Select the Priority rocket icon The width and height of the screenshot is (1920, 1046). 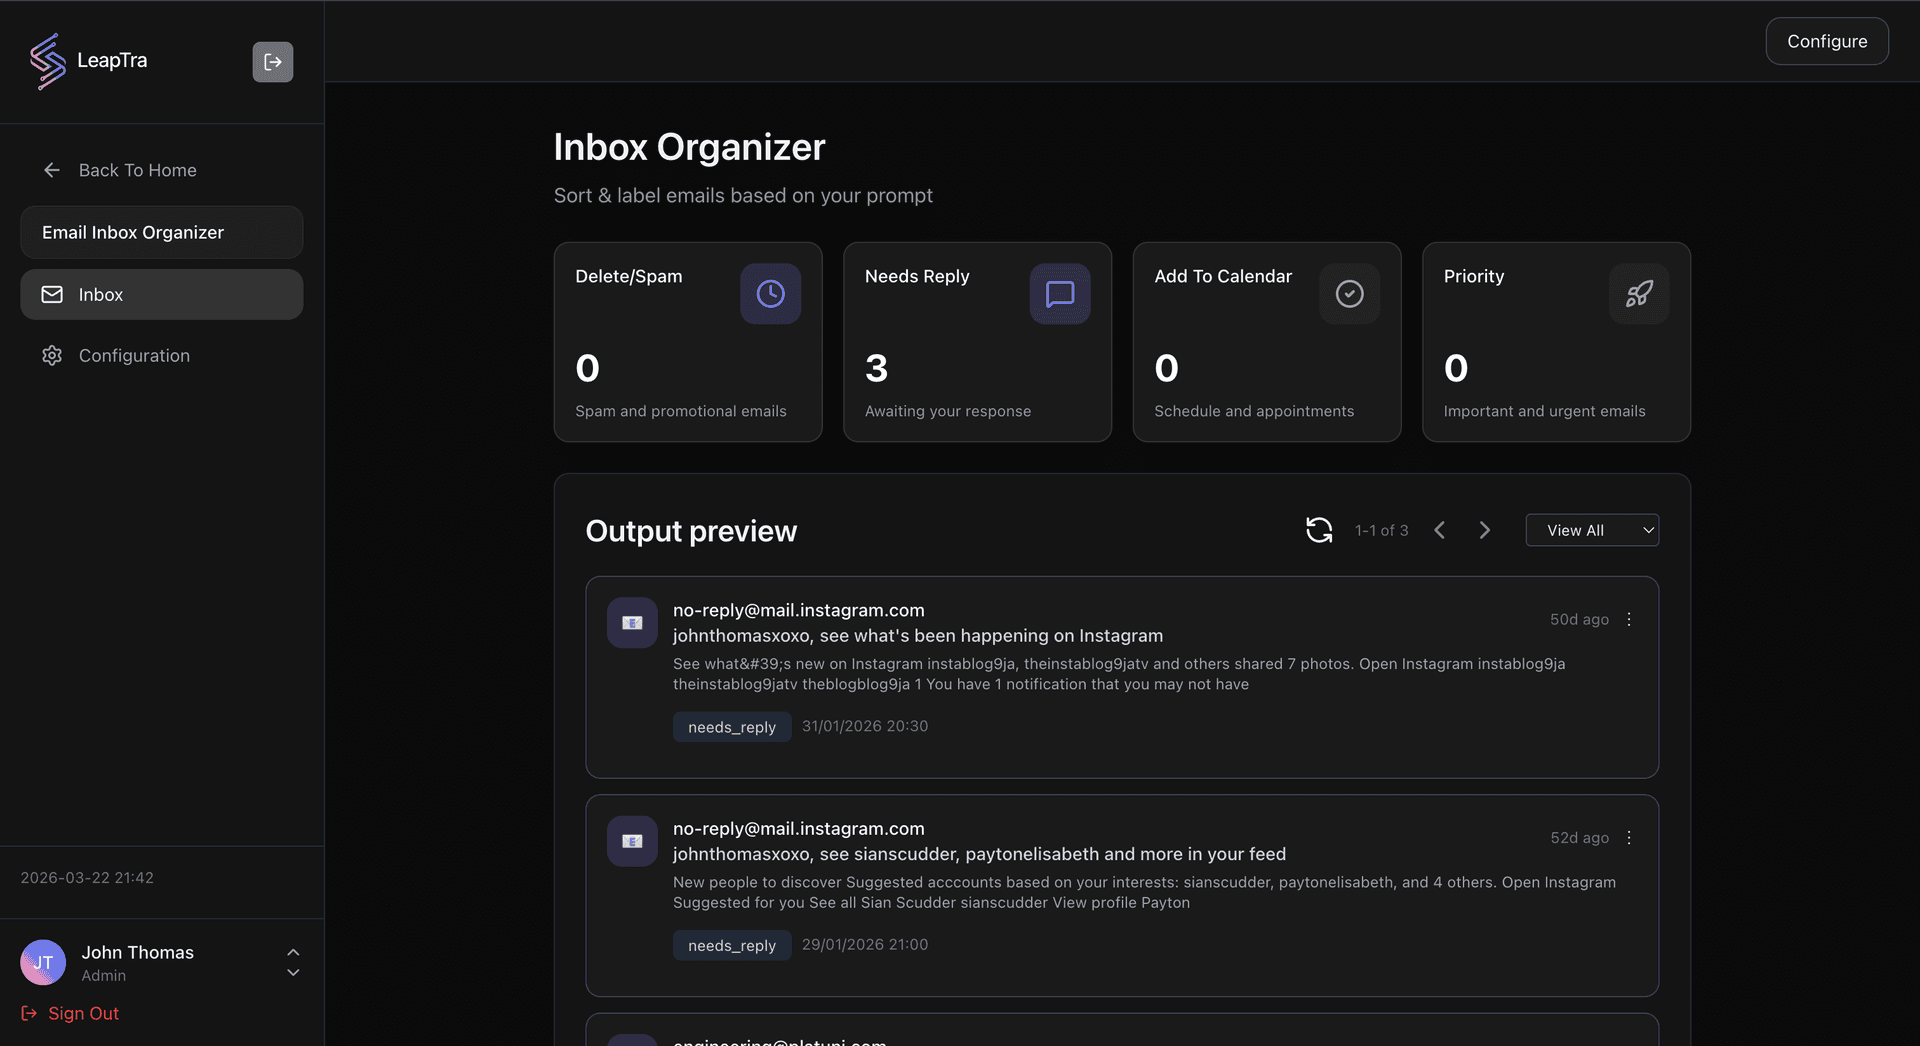pyautogui.click(x=1638, y=293)
